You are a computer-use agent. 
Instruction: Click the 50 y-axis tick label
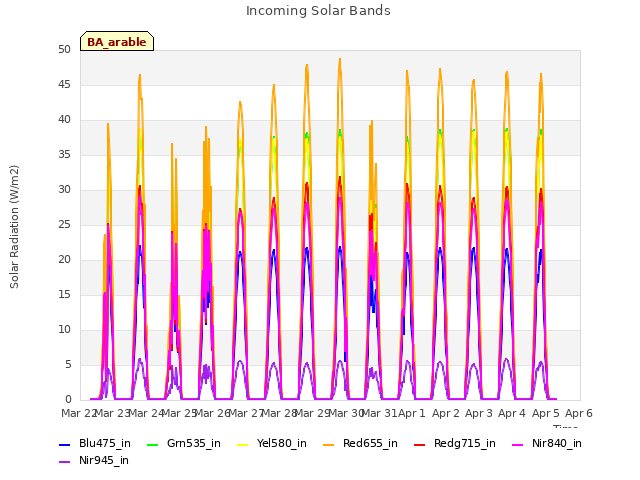64,49
